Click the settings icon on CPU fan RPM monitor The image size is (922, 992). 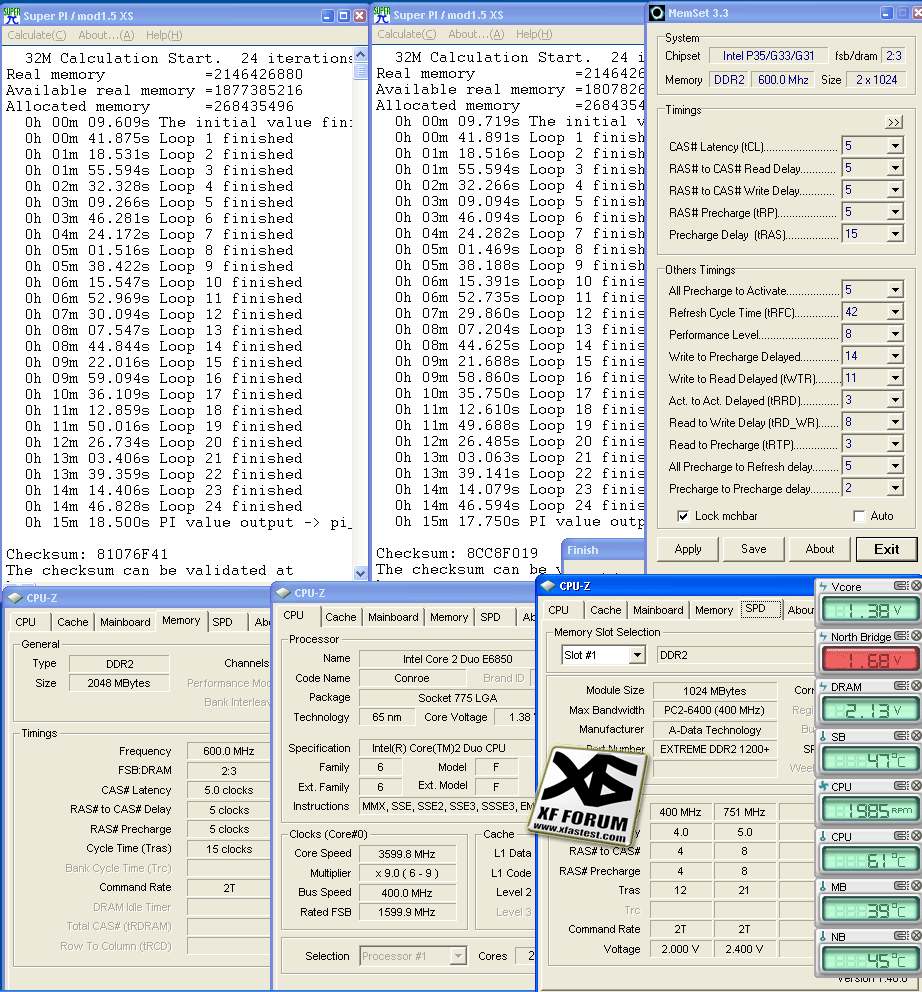pos(901,787)
